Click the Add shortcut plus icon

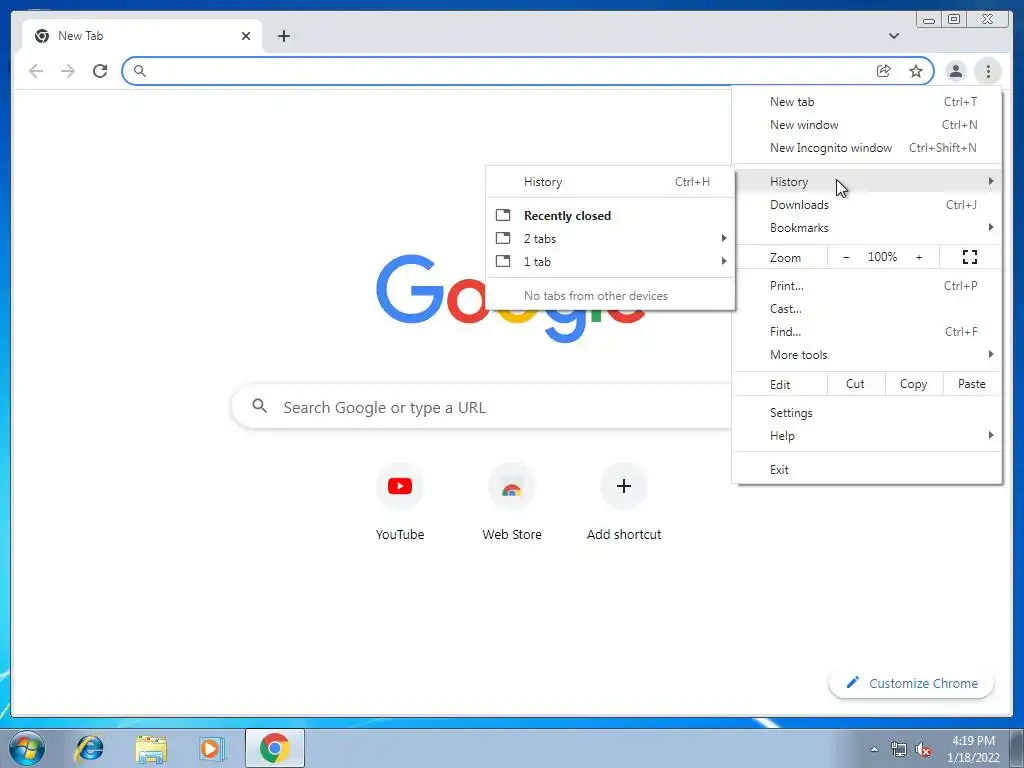[x=624, y=486]
